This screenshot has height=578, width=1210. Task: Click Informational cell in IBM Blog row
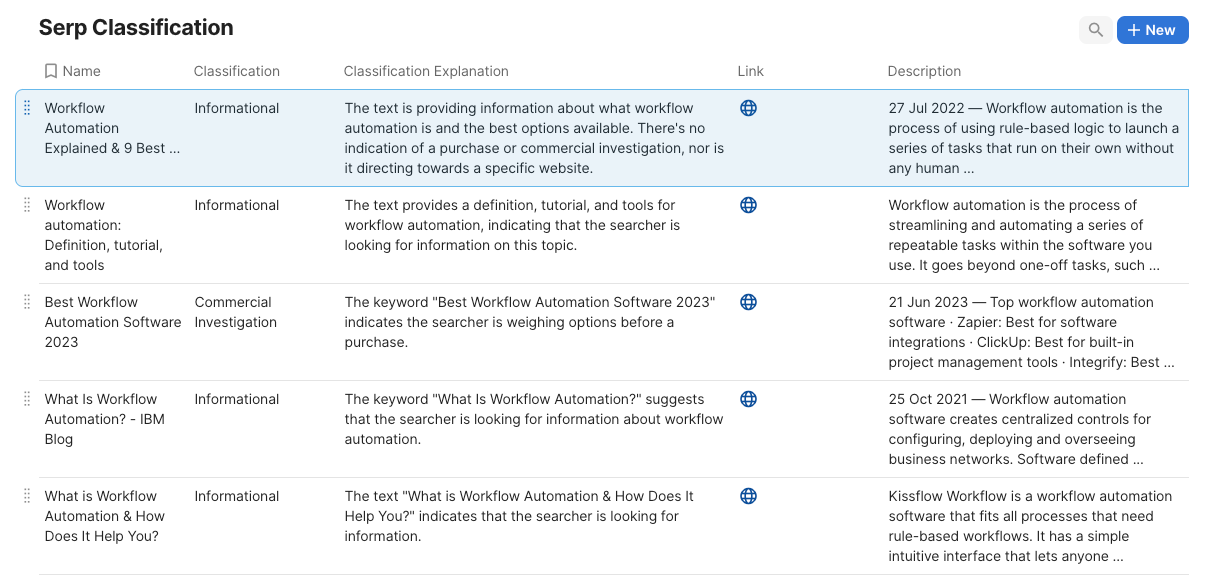click(237, 399)
